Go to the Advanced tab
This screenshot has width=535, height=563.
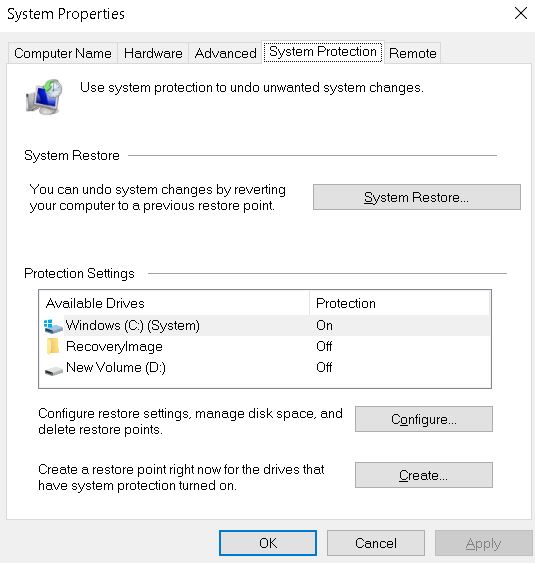[x=225, y=53]
